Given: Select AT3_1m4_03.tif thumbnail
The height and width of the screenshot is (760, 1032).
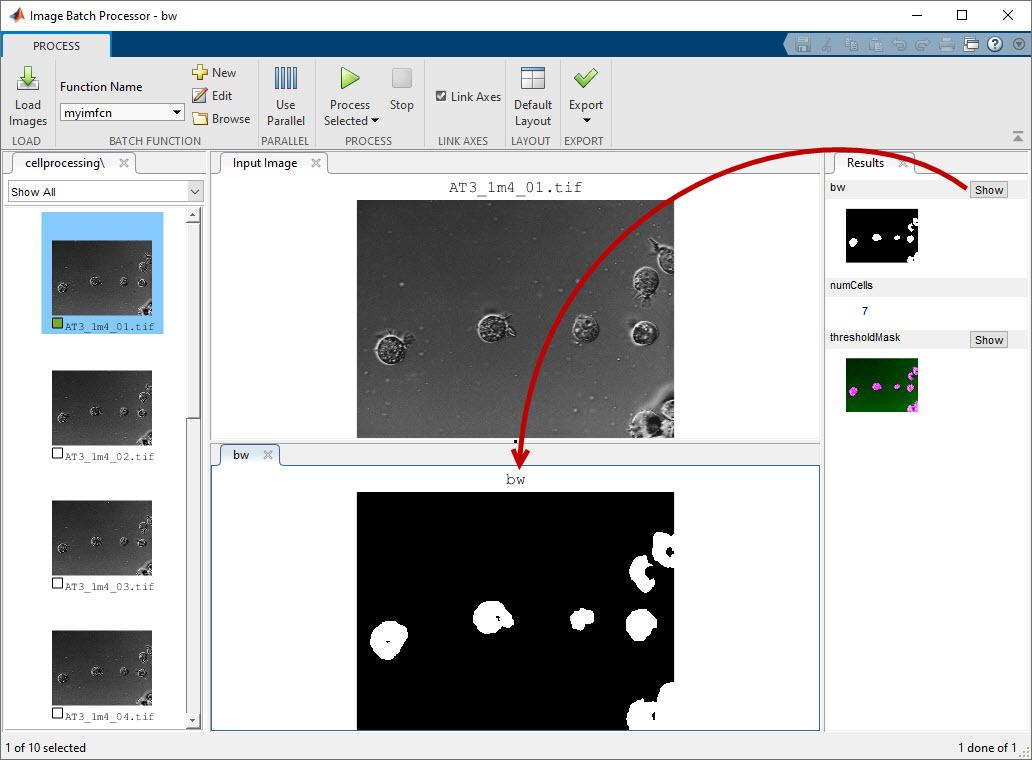Looking at the screenshot, I should pos(102,538).
